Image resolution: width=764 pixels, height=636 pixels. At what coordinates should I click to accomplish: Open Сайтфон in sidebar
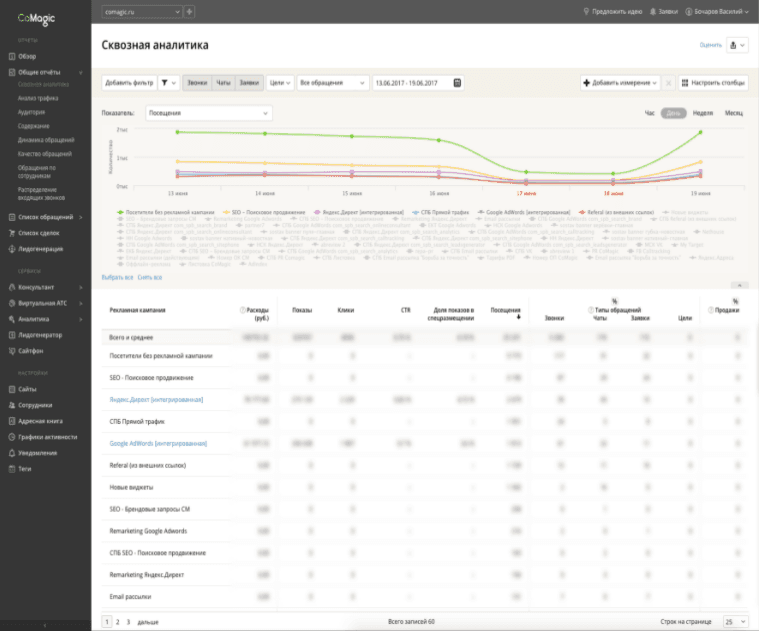31,353
